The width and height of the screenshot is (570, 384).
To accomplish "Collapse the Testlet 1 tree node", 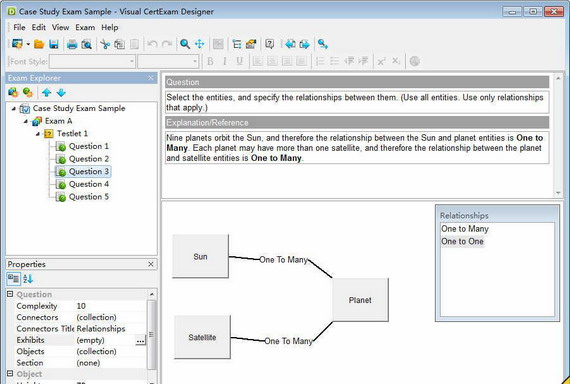I will tap(37, 134).
